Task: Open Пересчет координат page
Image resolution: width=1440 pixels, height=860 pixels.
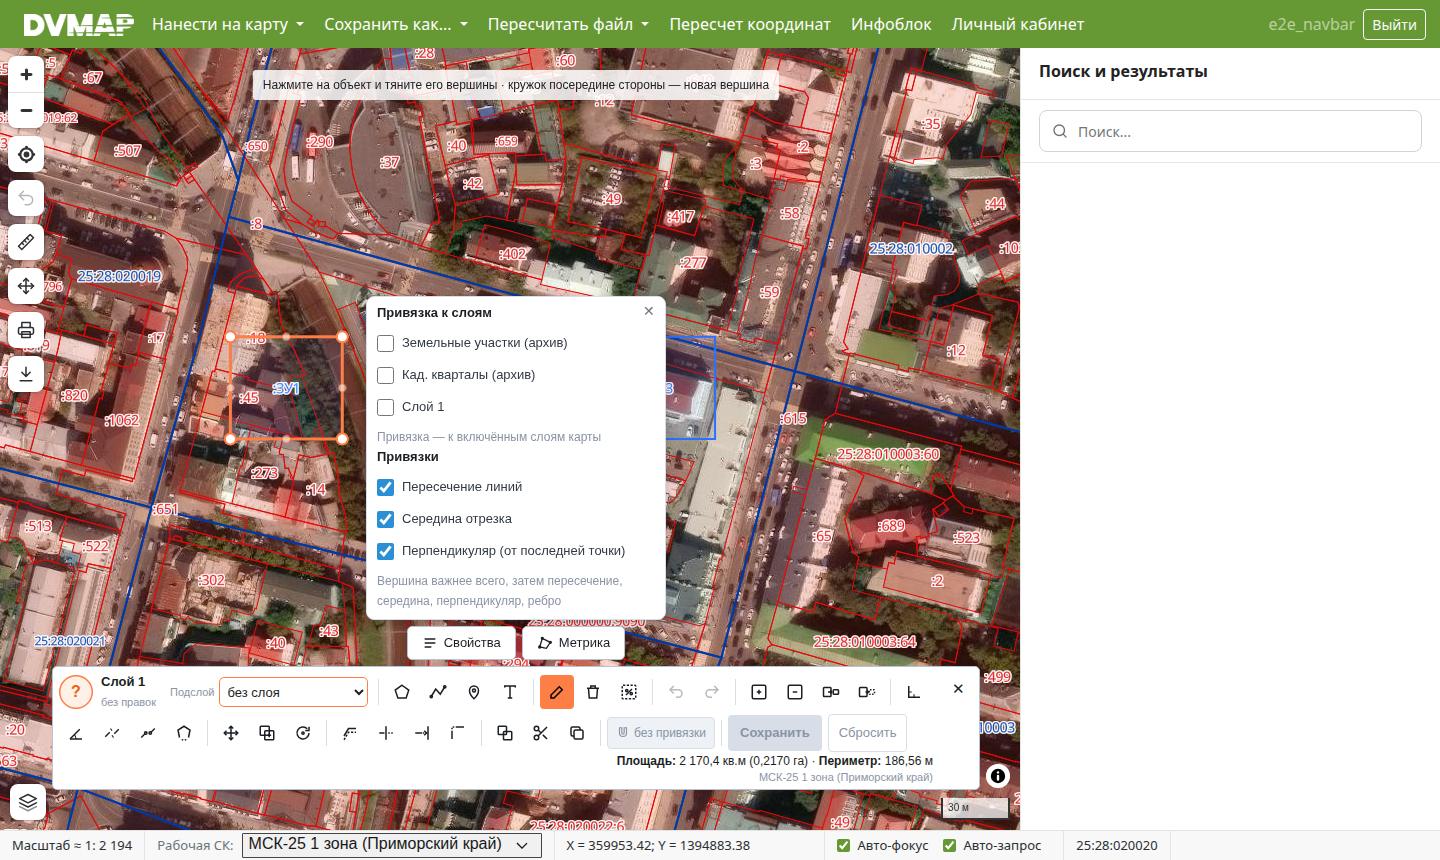Action: point(750,24)
